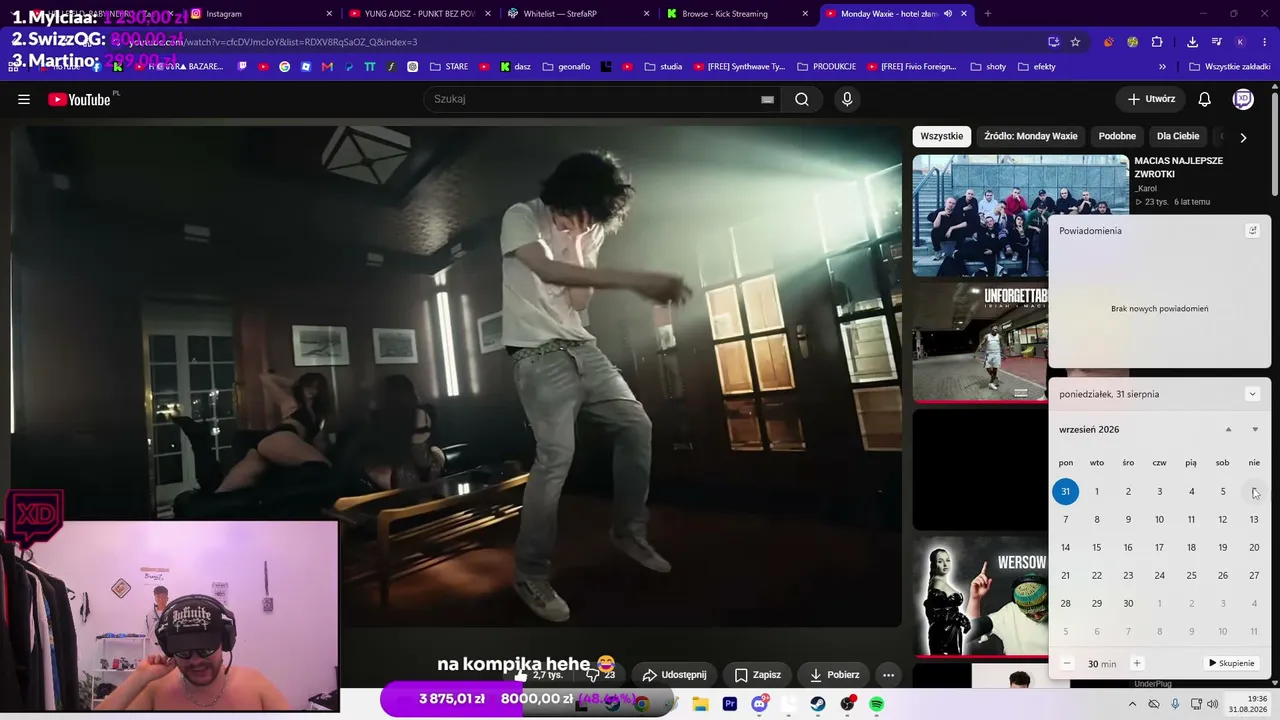Select day 24 in the calendar

[x=1160, y=575]
